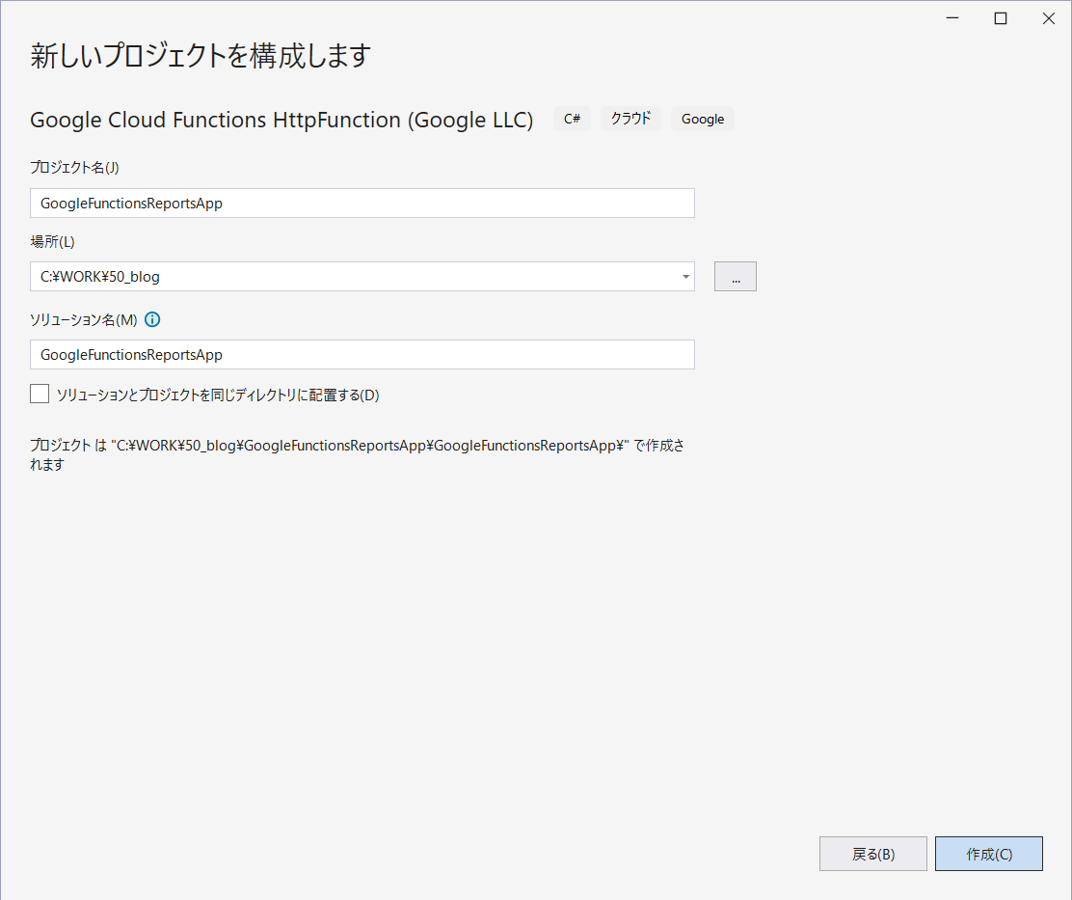Click the プロジェクト名(J) label

pos(75,168)
